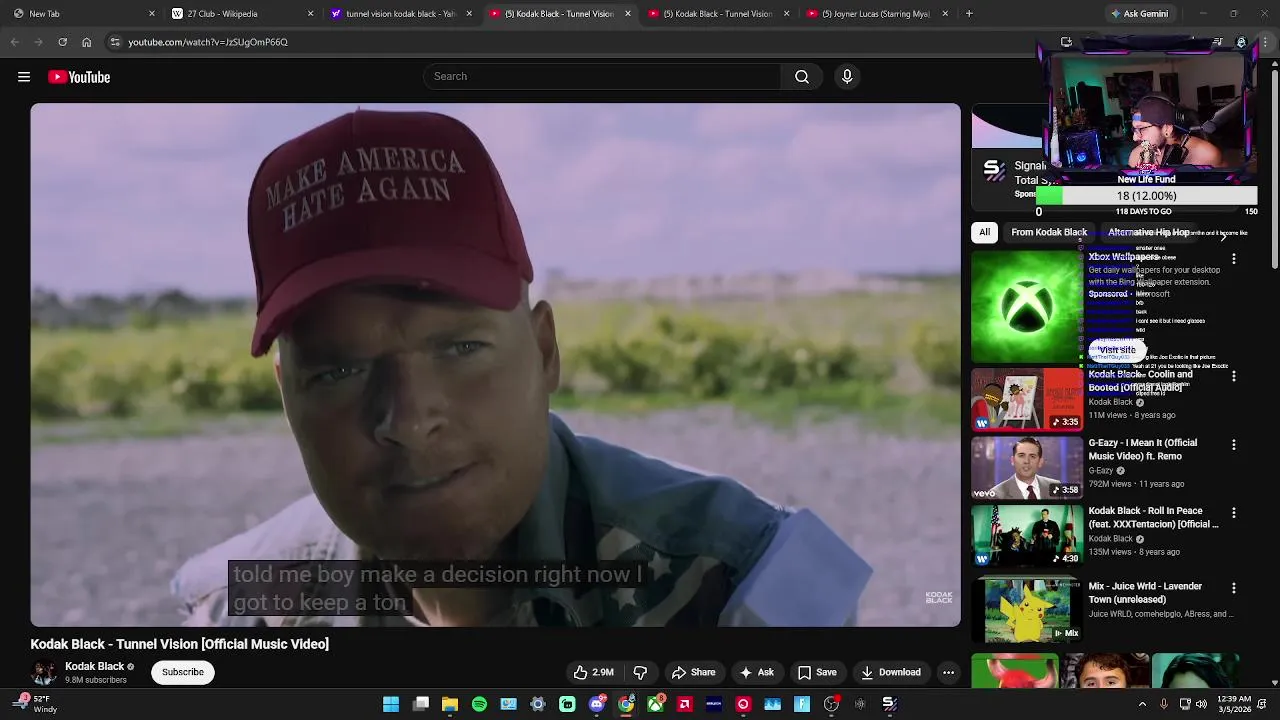Click the video title Tunnel Vision text
Screen dimensions: 1280x720
tap(180, 644)
